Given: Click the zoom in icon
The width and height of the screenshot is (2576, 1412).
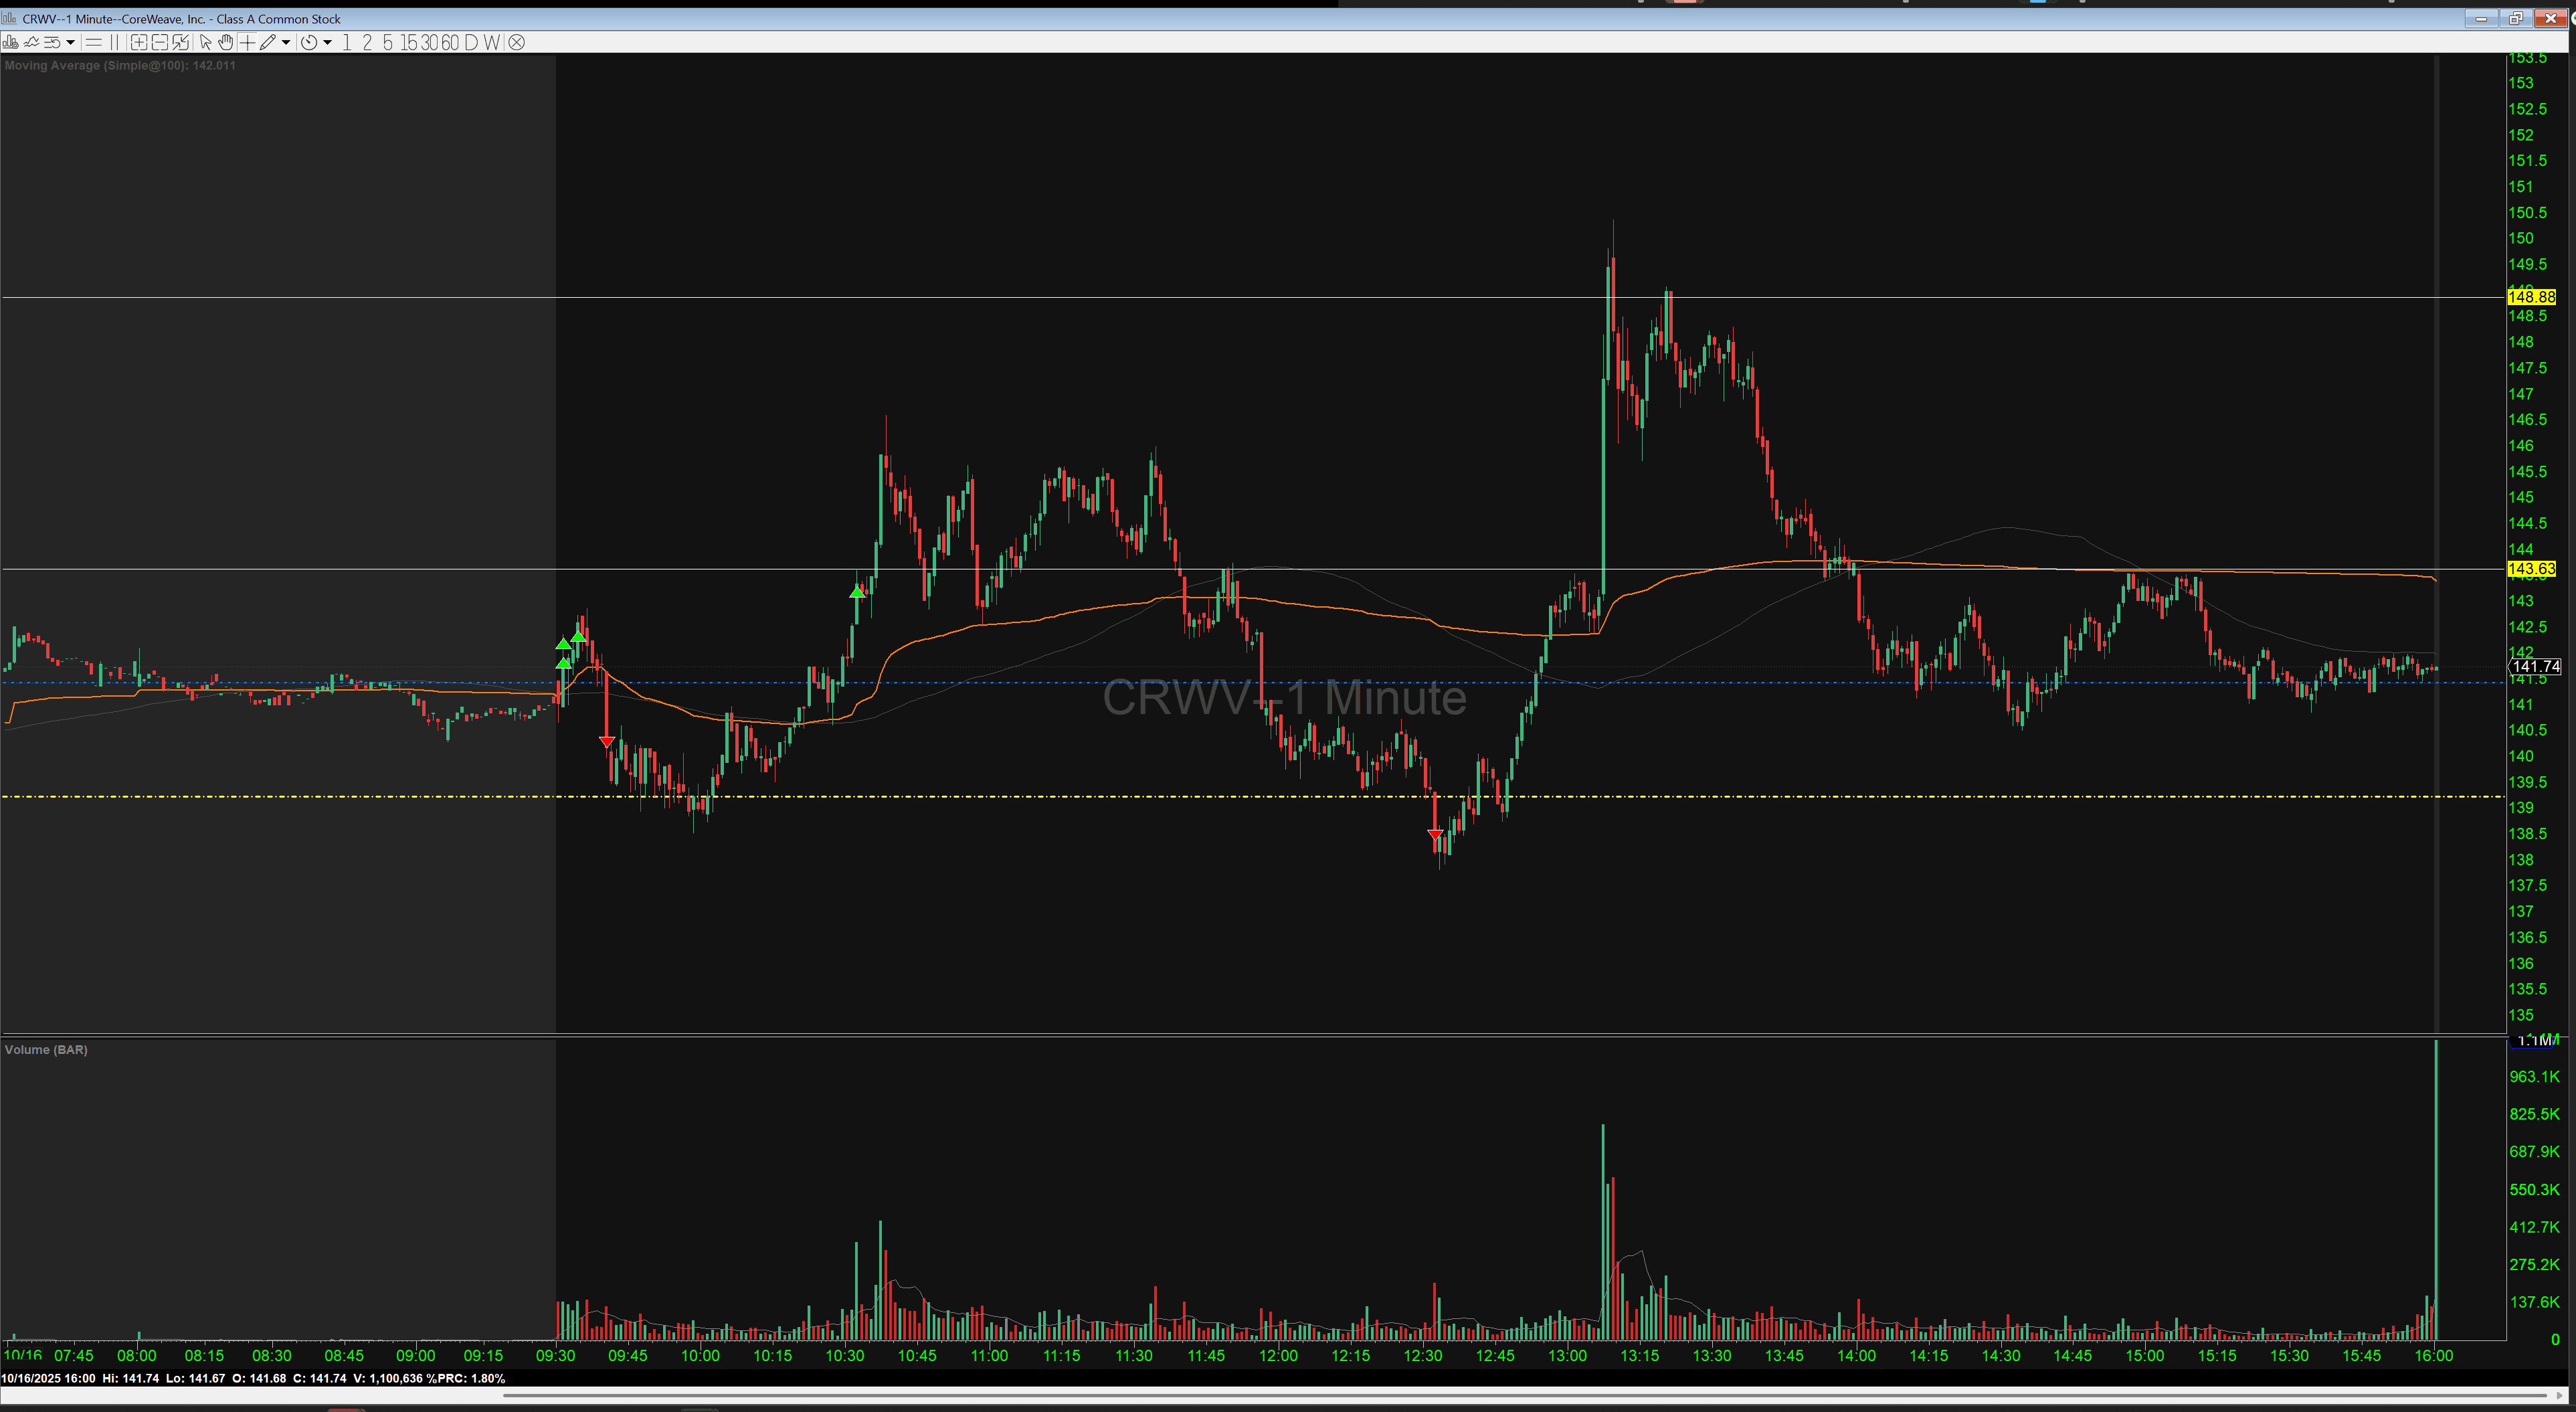Looking at the screenshot, I should click(x=139, y=42).
